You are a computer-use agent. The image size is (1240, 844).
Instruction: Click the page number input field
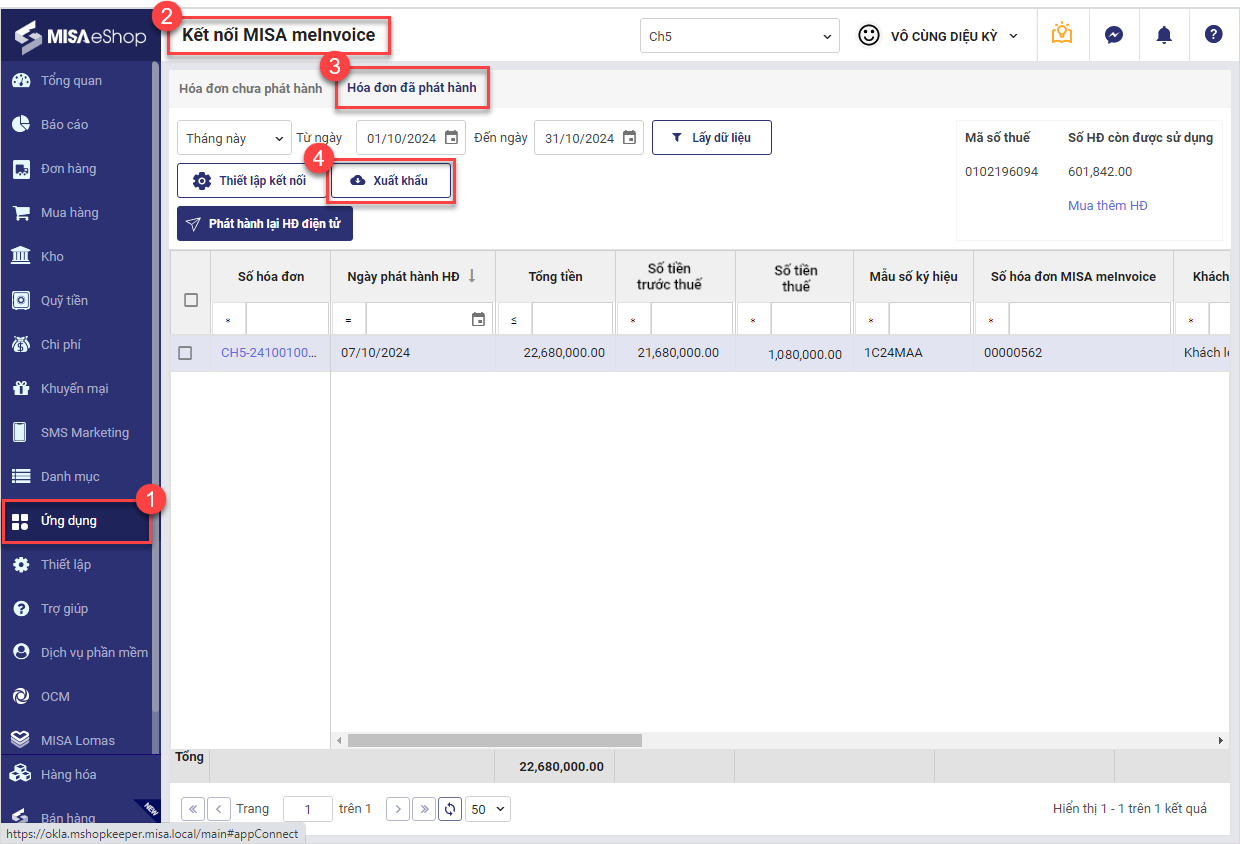click(x=308, y=809)
